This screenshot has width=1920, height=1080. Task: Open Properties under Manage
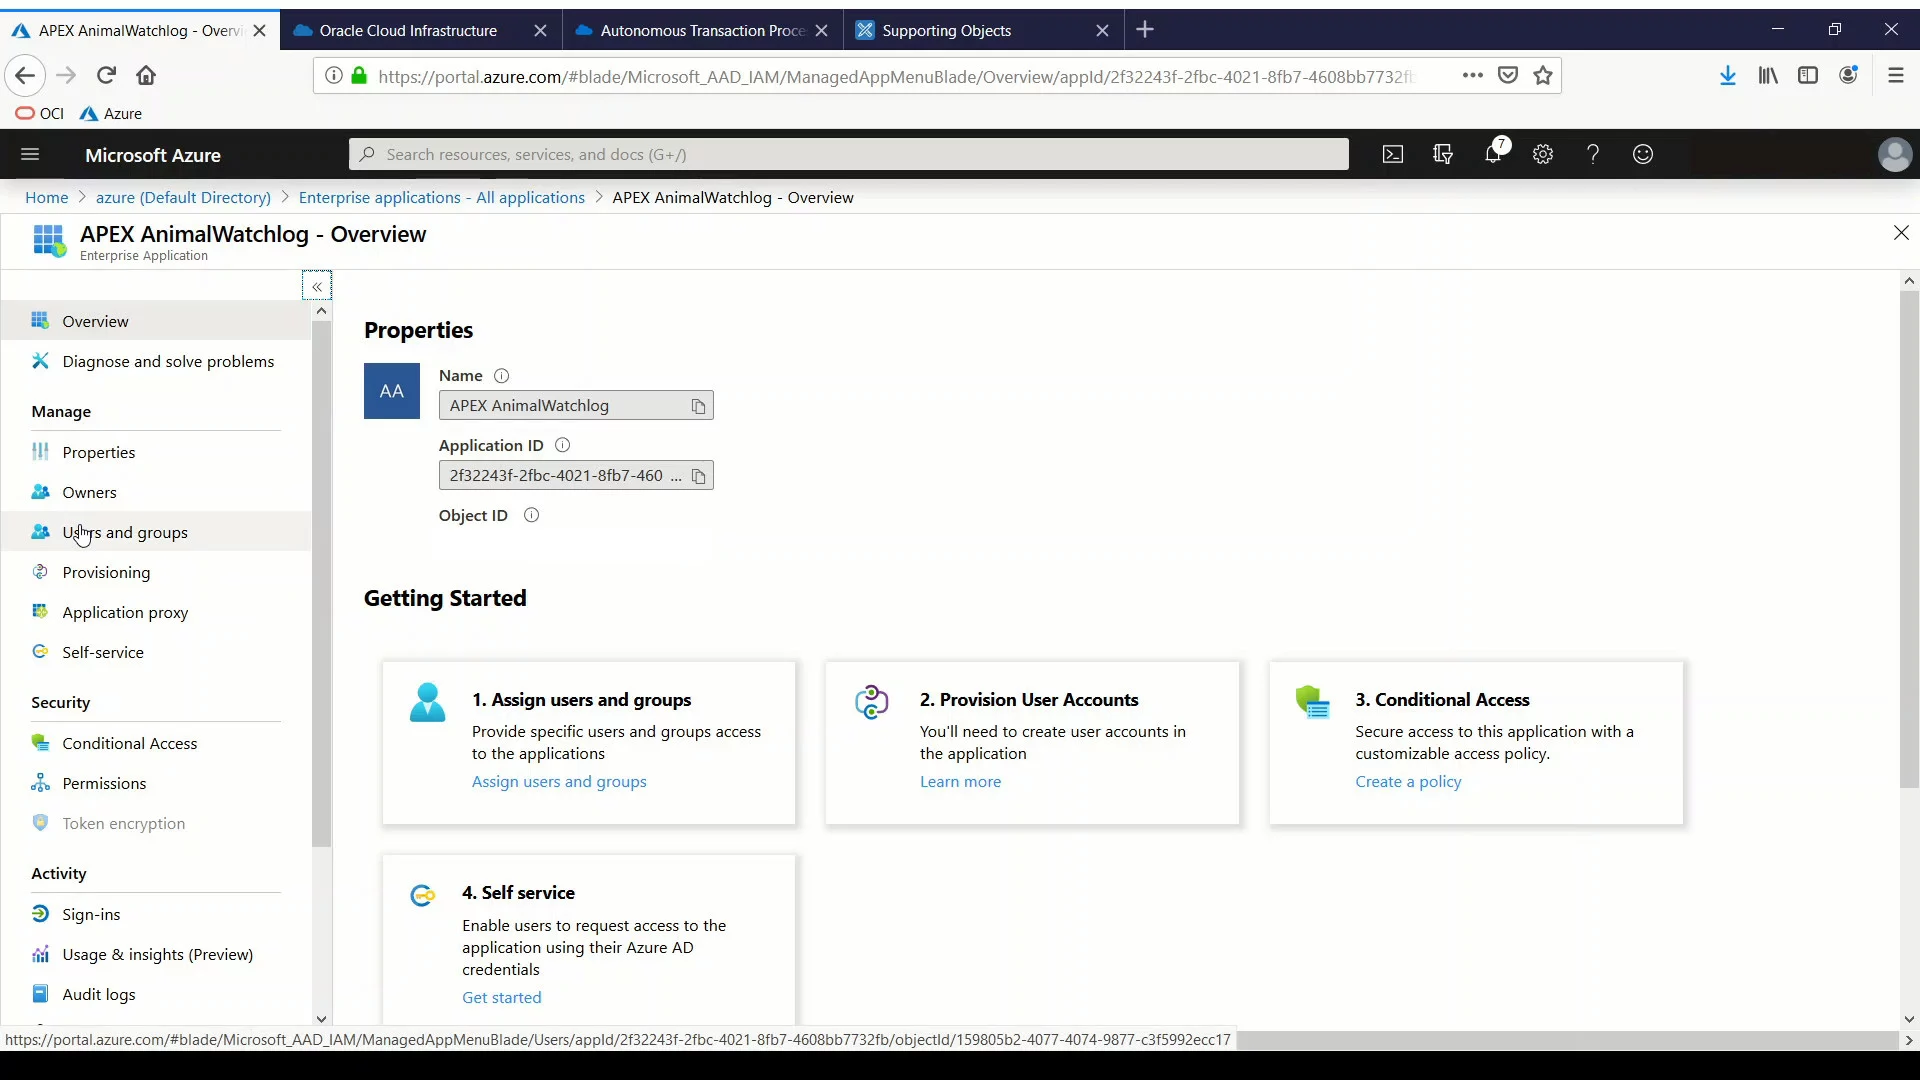(156, 452)
